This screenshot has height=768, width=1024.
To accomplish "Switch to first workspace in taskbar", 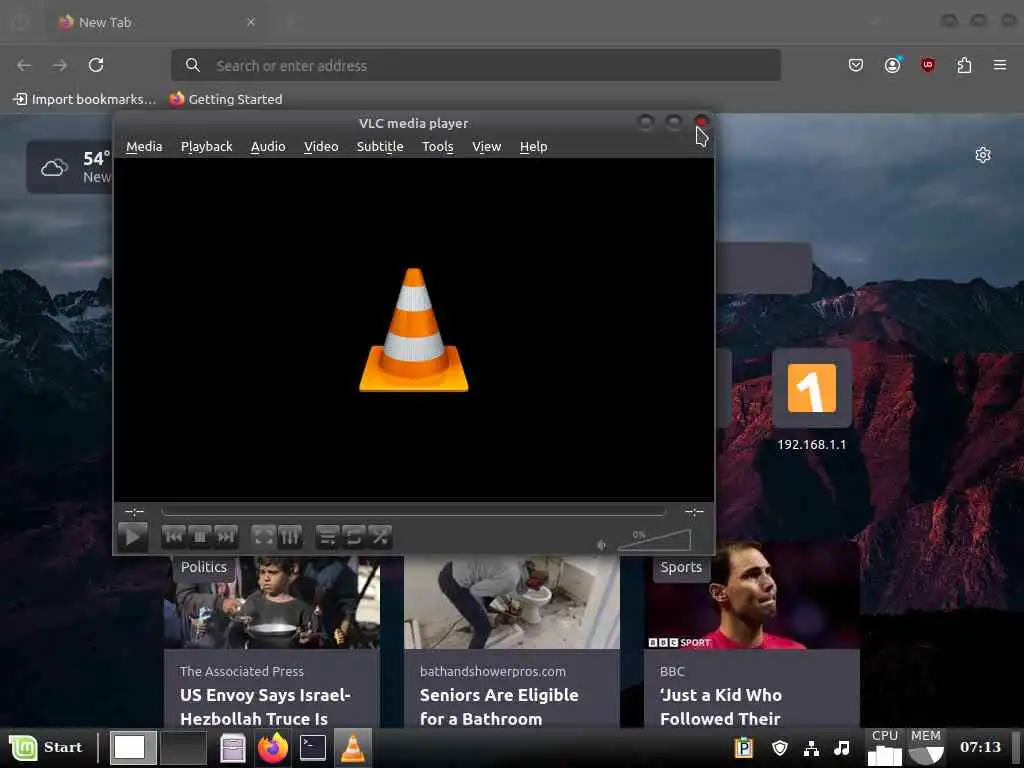I will point(133,748).
